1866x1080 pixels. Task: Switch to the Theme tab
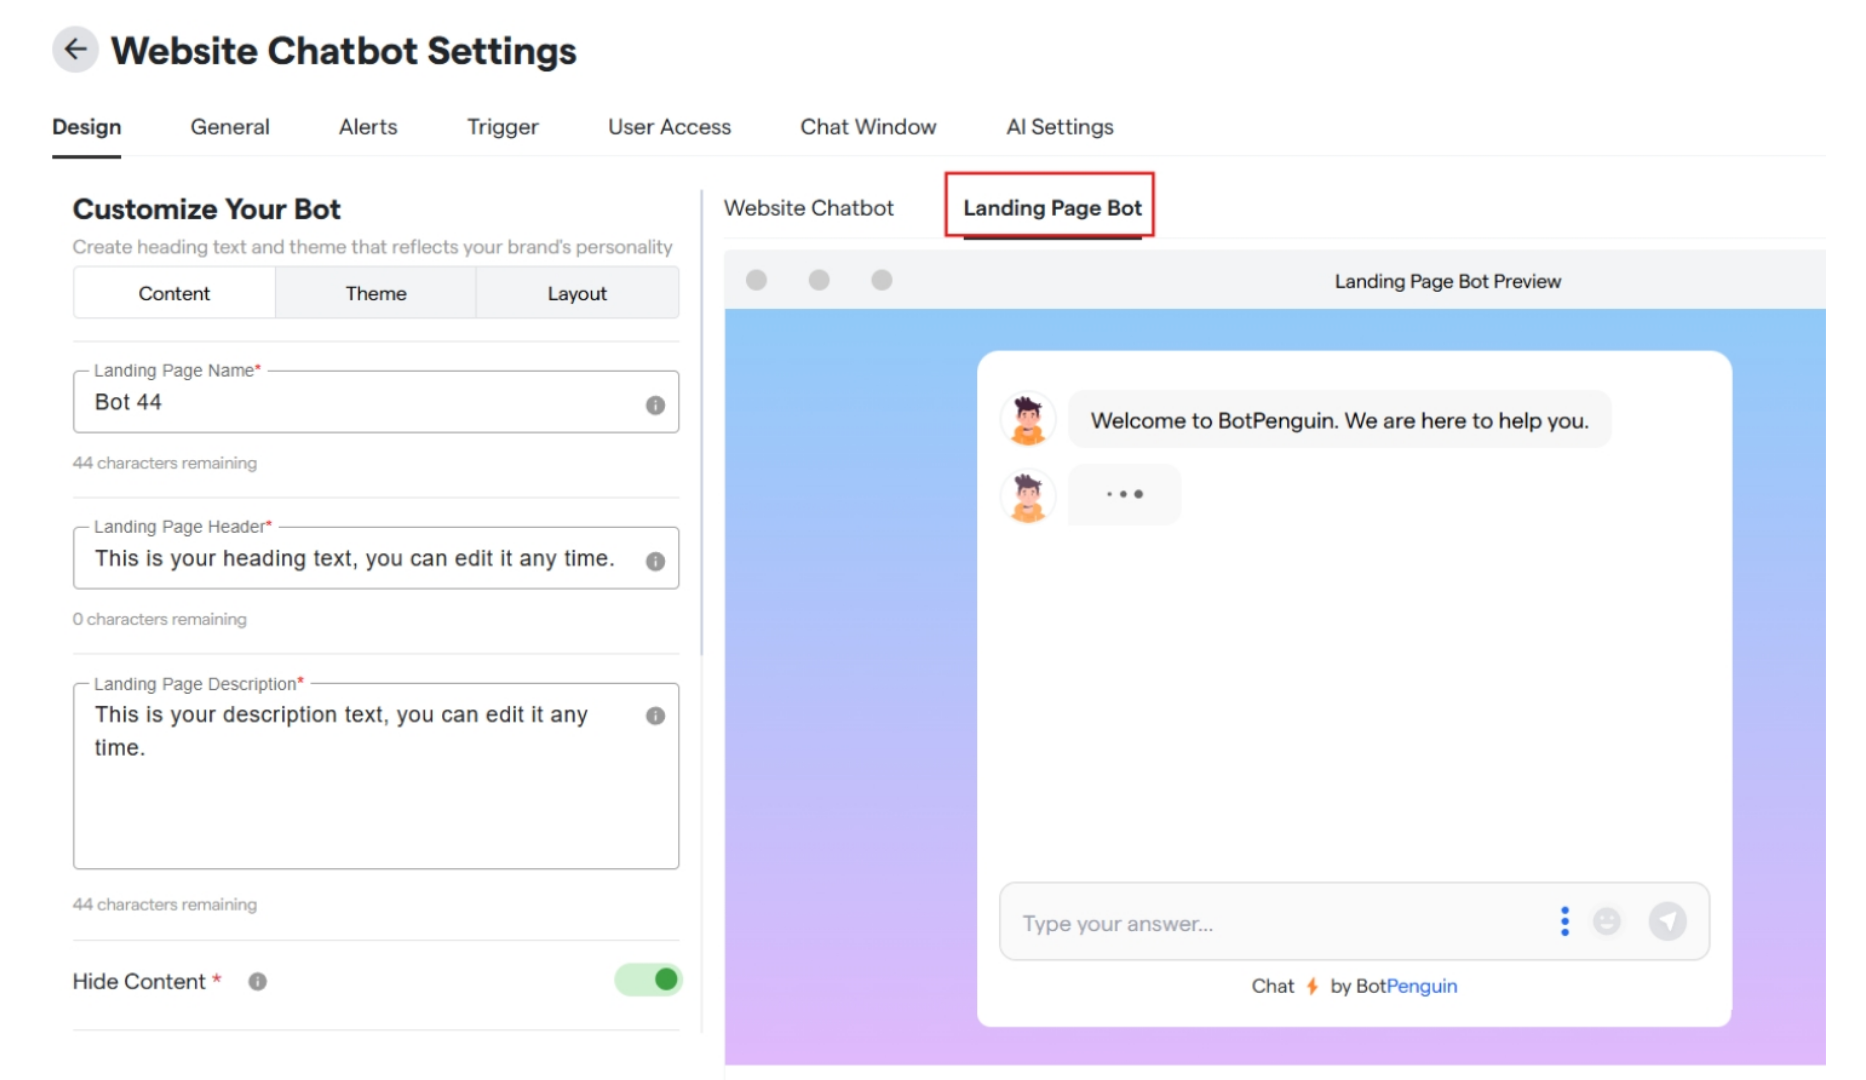click(x=375, y=293)
